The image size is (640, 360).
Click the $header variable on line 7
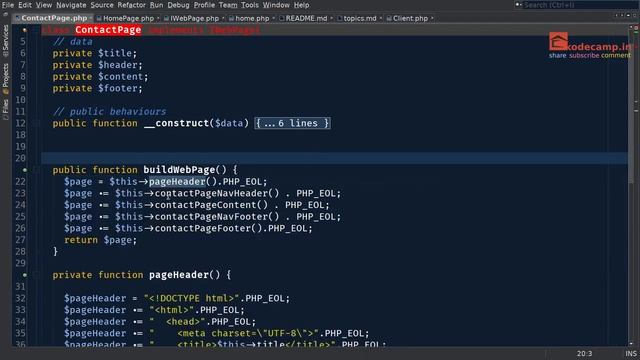[118, 65]
